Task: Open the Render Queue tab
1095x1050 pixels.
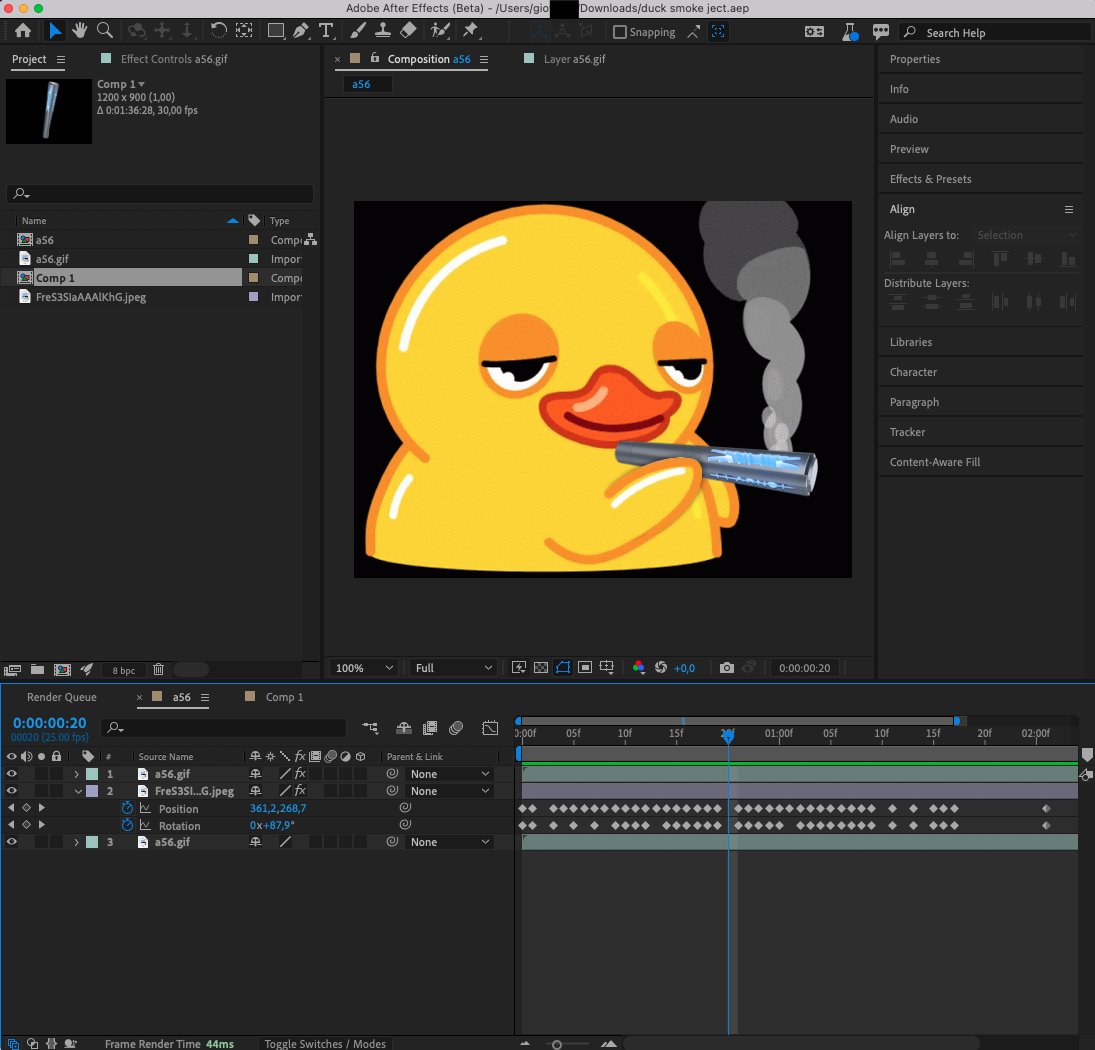Action: pyautogui.click(x=61, y=697)
